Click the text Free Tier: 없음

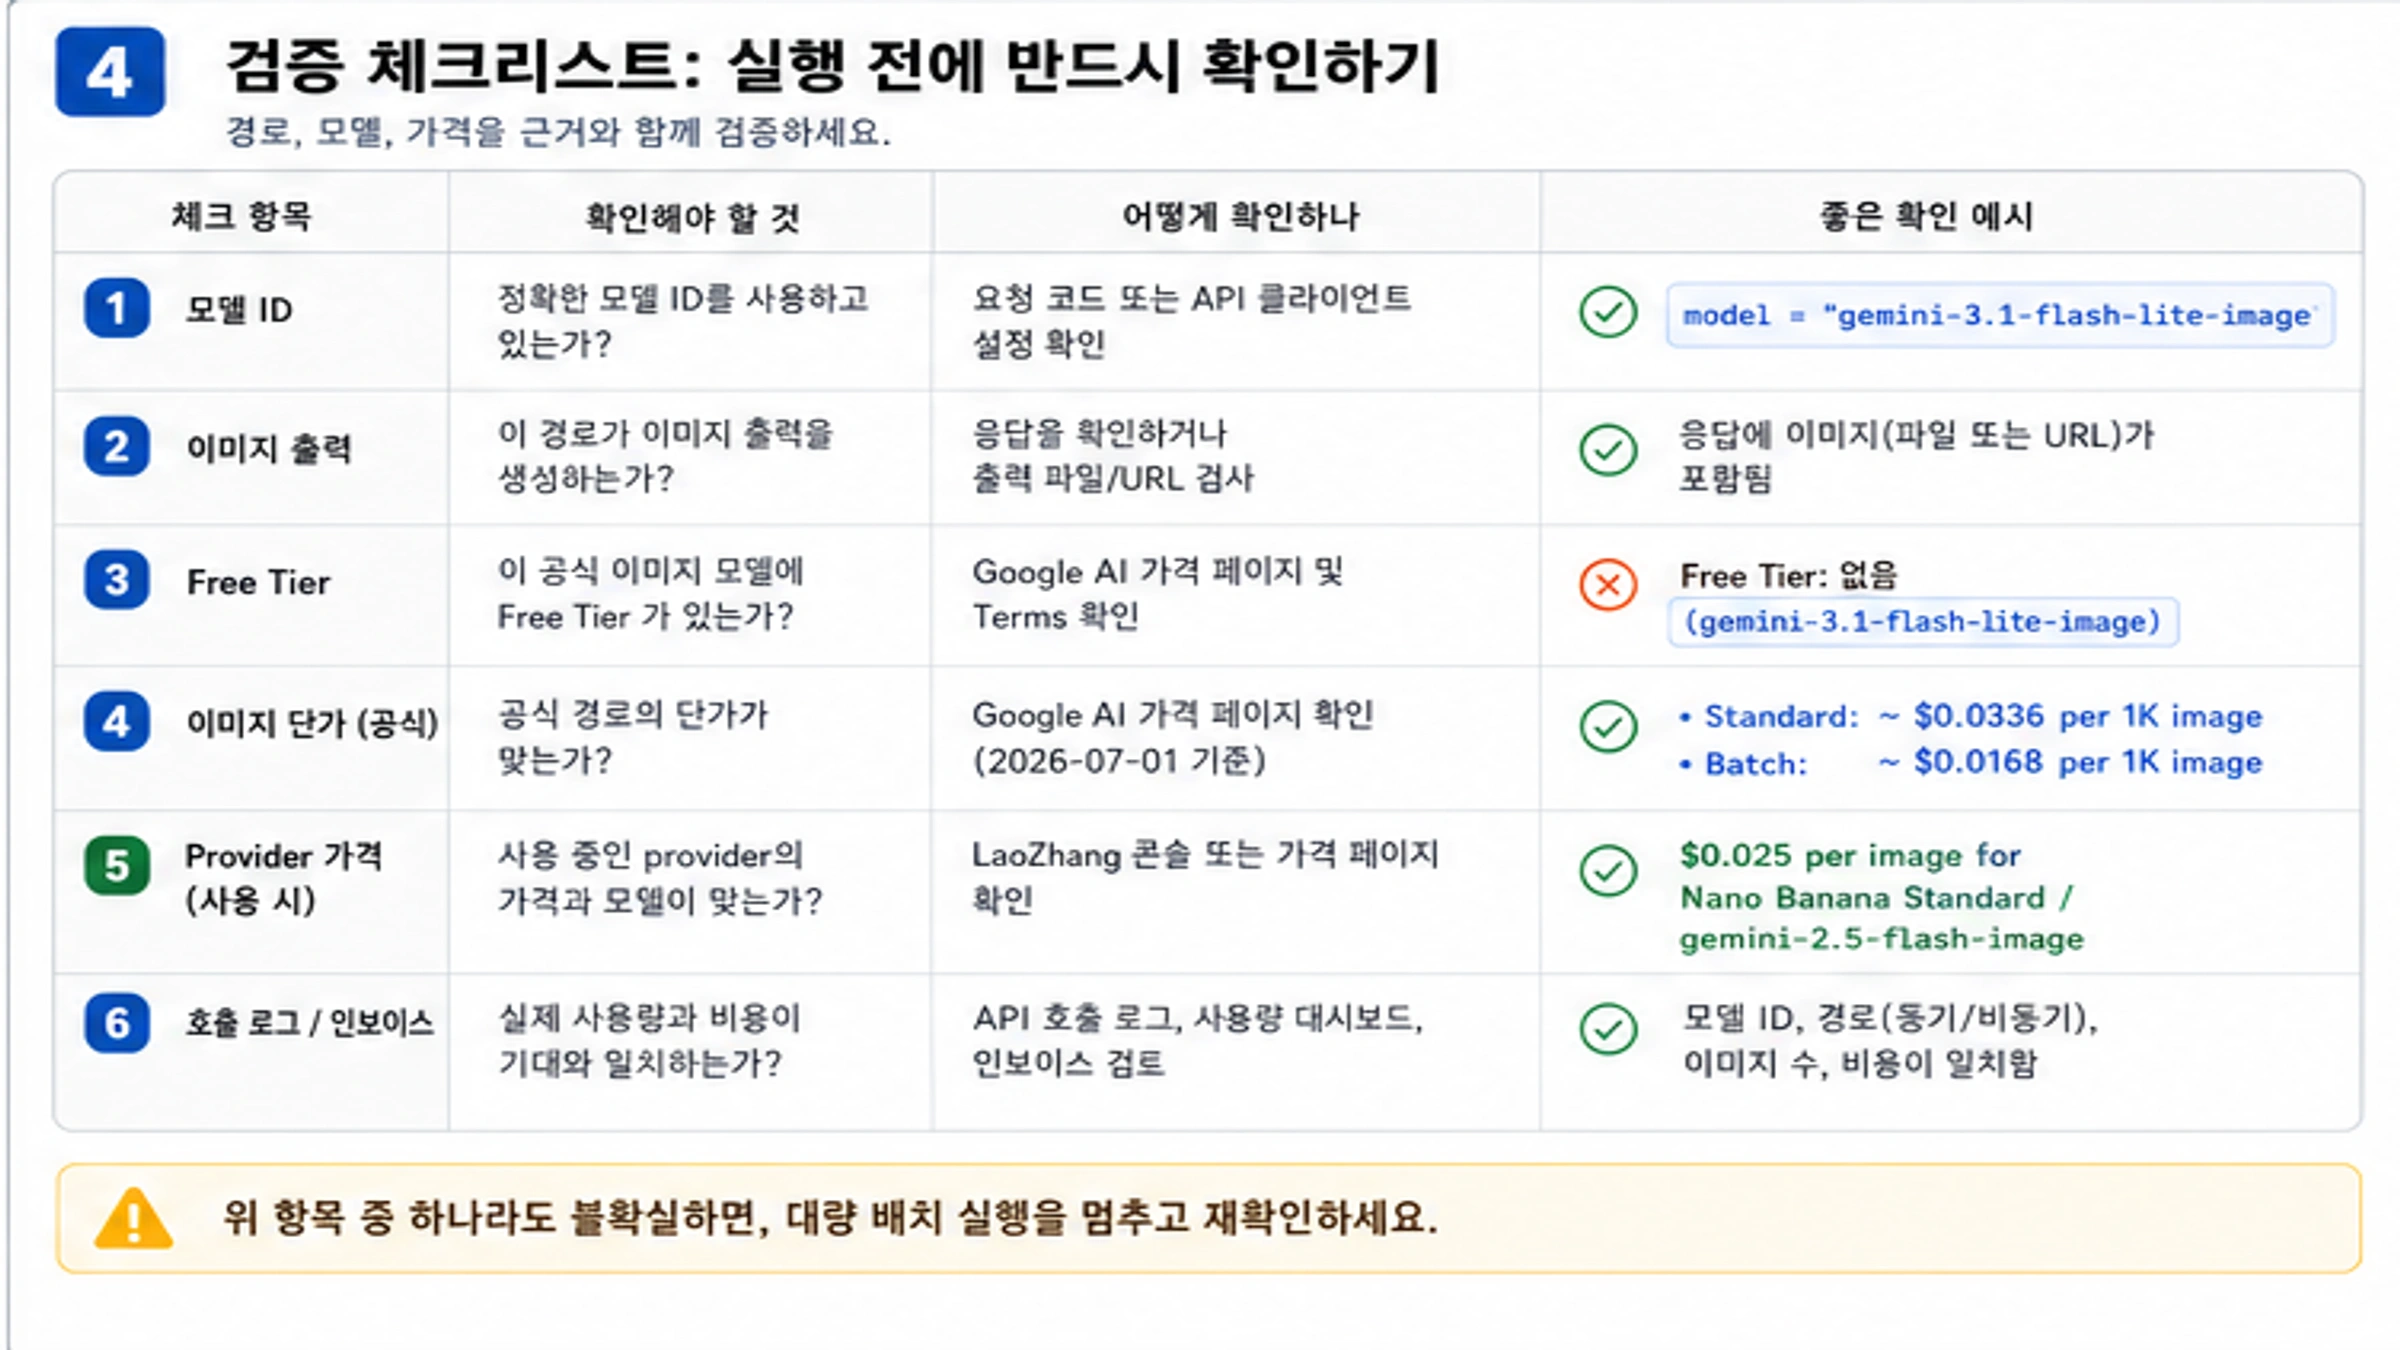coord(1788,576)
